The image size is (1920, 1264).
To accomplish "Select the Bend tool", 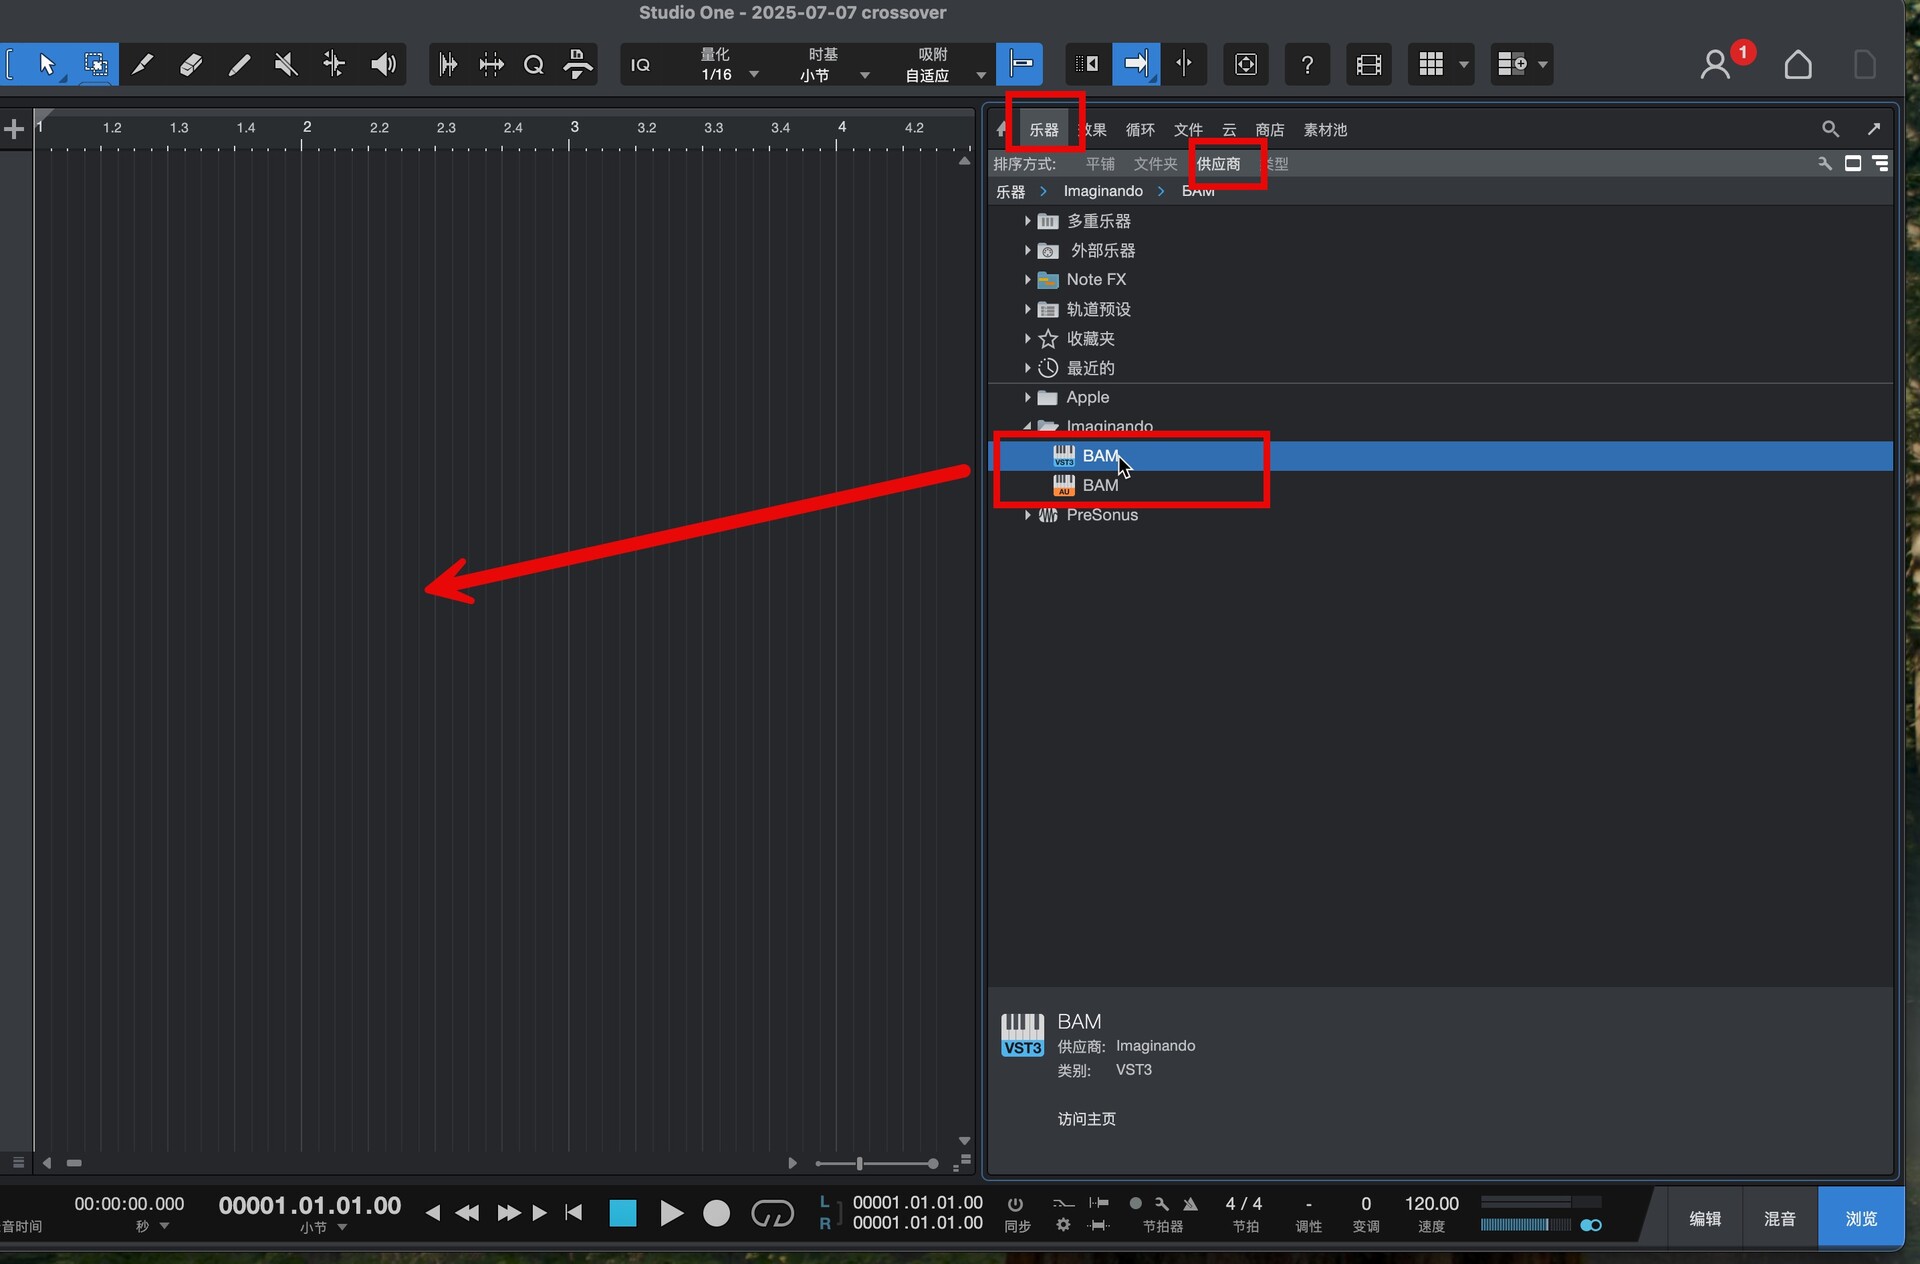I will pyautogui.click(x=334, y=65).
